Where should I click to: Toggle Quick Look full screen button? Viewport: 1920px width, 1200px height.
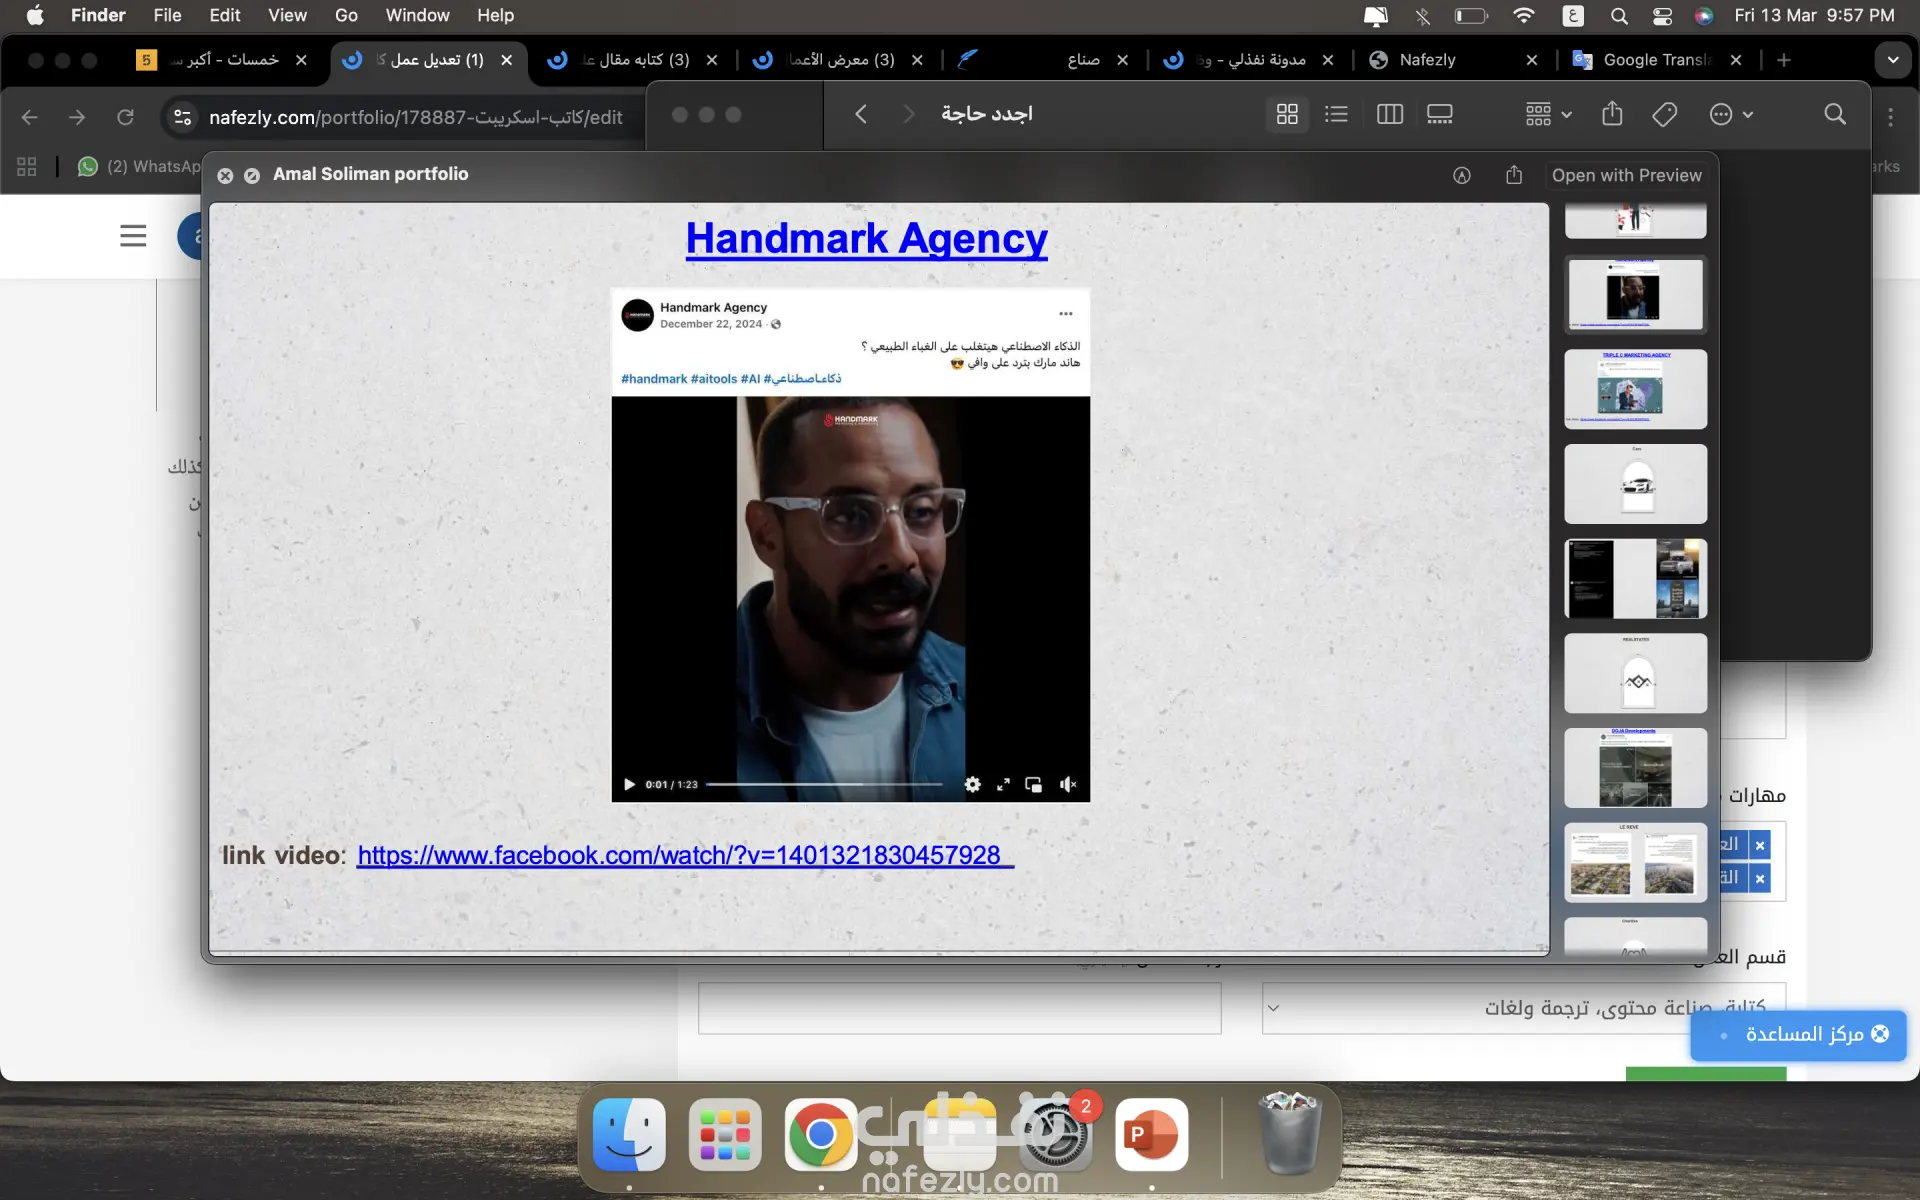252,175
